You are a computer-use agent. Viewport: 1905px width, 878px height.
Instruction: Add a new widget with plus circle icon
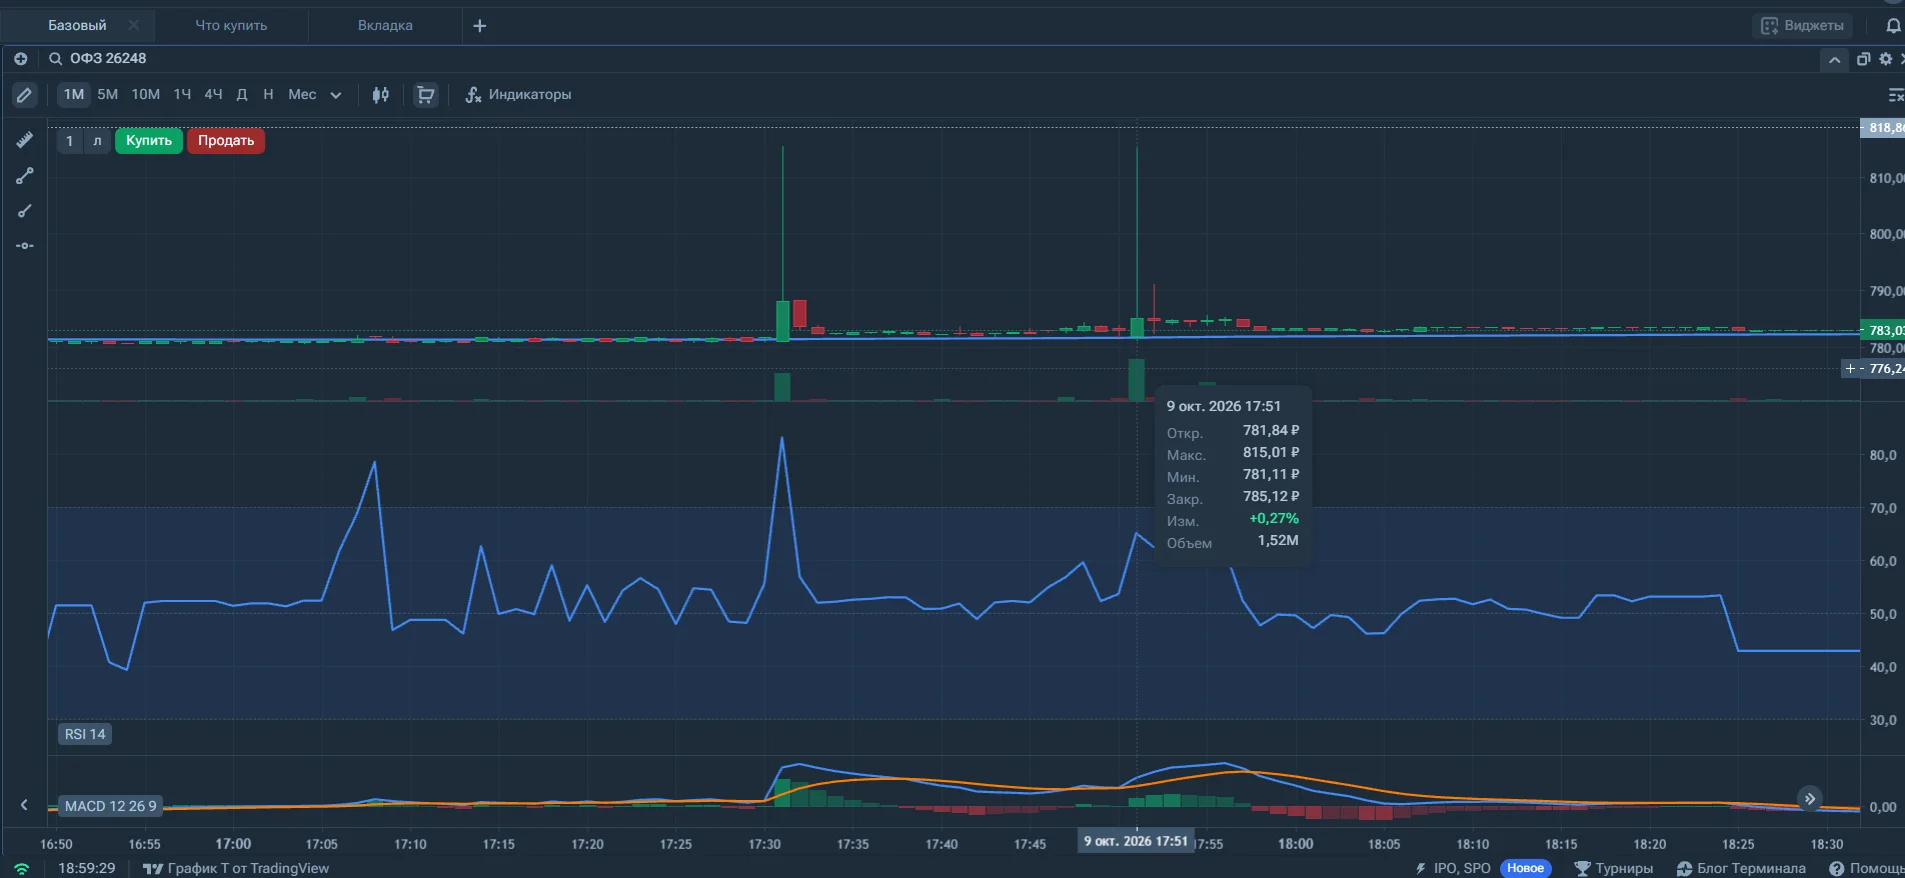(x=20, y=58)
